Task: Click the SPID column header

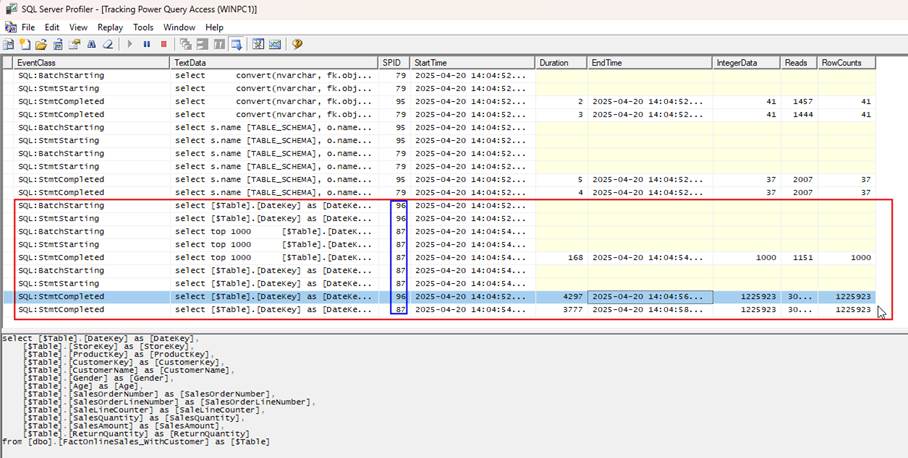Action: [x=394, y=63]
